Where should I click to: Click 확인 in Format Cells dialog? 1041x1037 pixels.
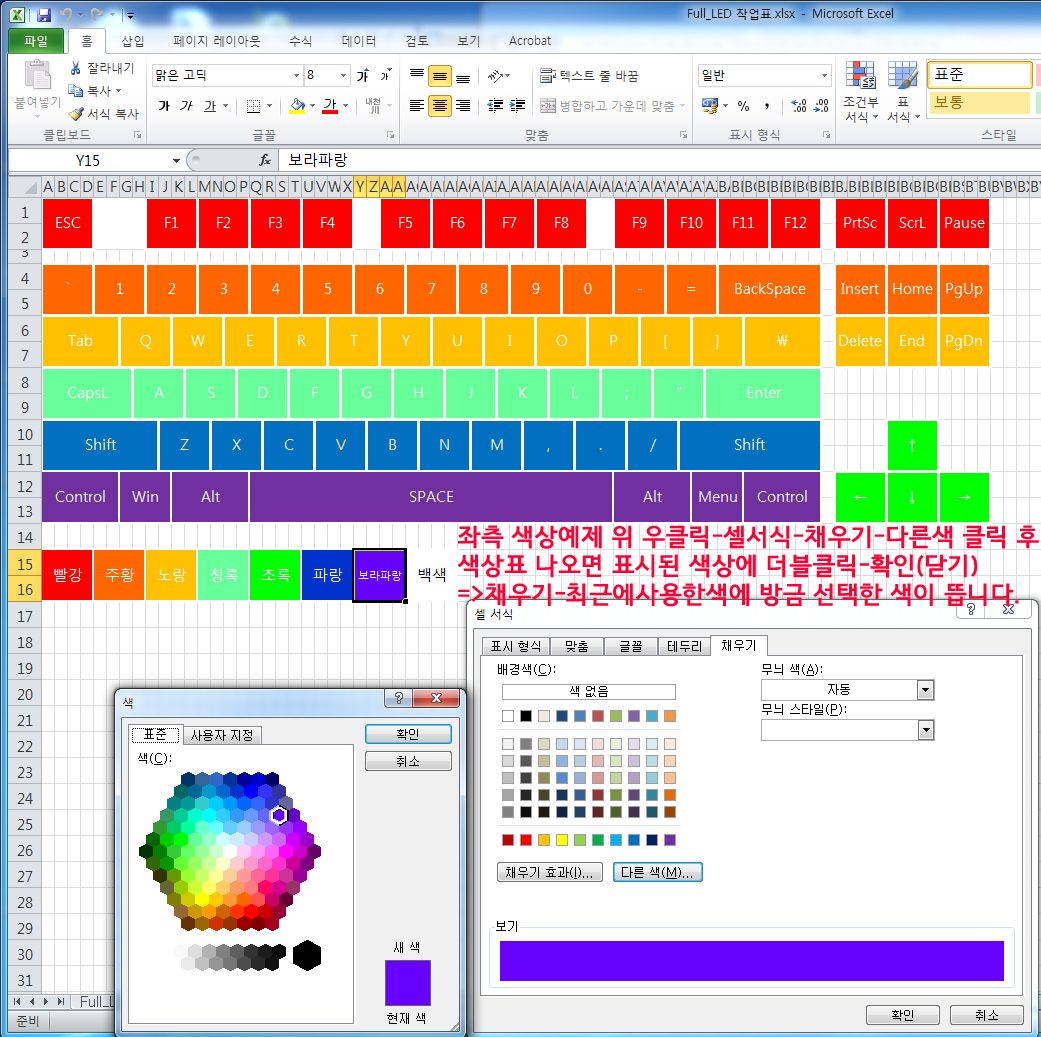click(x=902, y=1014)
